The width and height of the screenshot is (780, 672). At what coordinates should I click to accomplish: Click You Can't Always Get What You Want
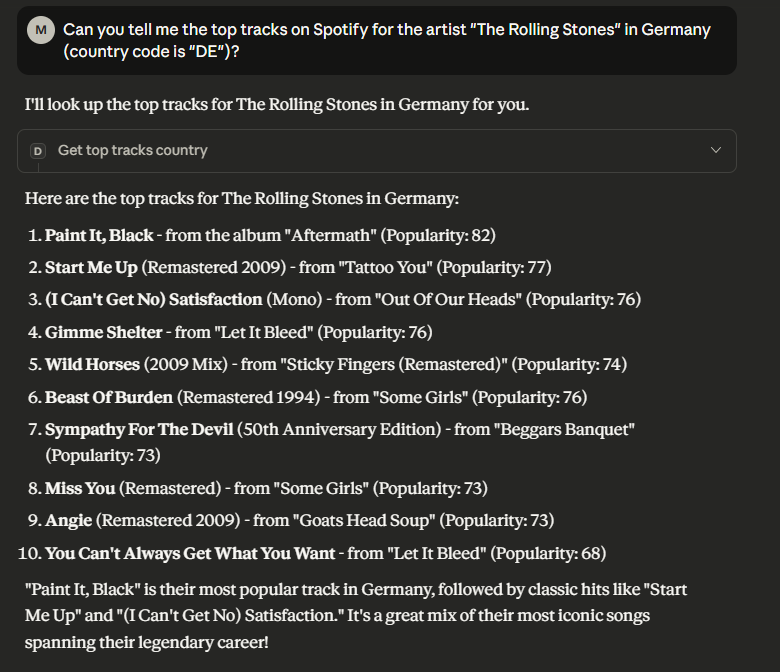click(191, 553)
